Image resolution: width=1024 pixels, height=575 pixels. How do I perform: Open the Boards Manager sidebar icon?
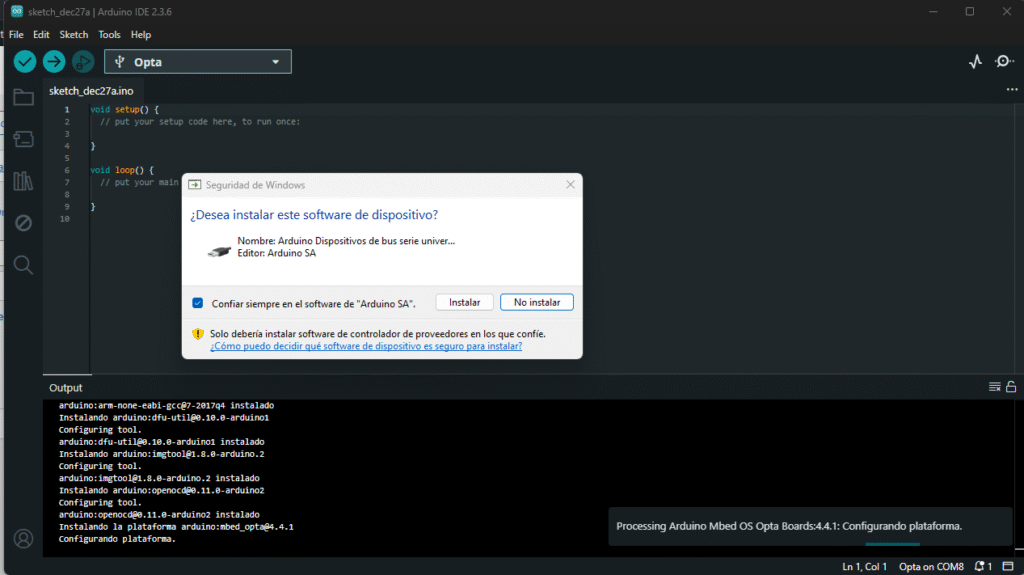click(x=23, y=139)
